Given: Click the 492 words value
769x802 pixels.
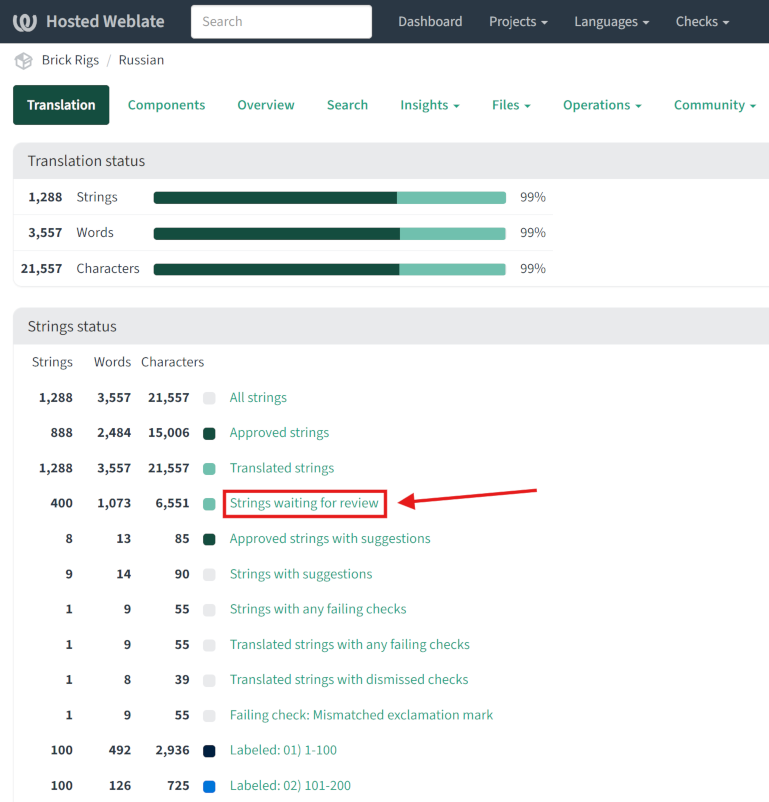Looking at the screenshot, I should (120, 750).
